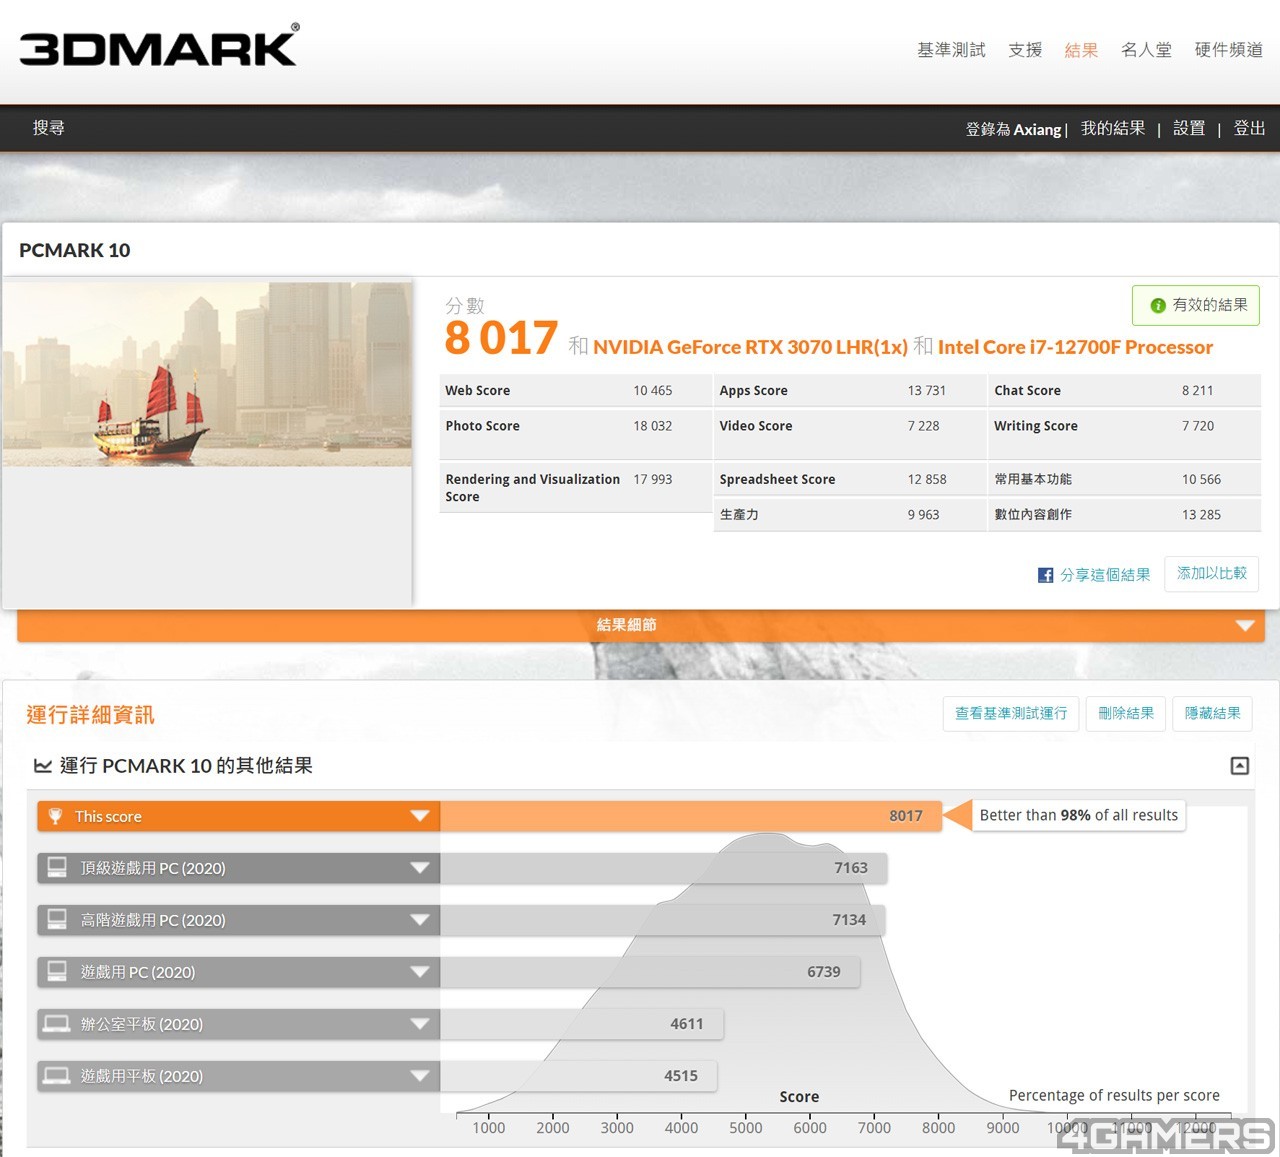The height and width of the screenshot is (1157, 1280).
Task: Click the 運行詳細資訊 heading
Action: point(90,715)
